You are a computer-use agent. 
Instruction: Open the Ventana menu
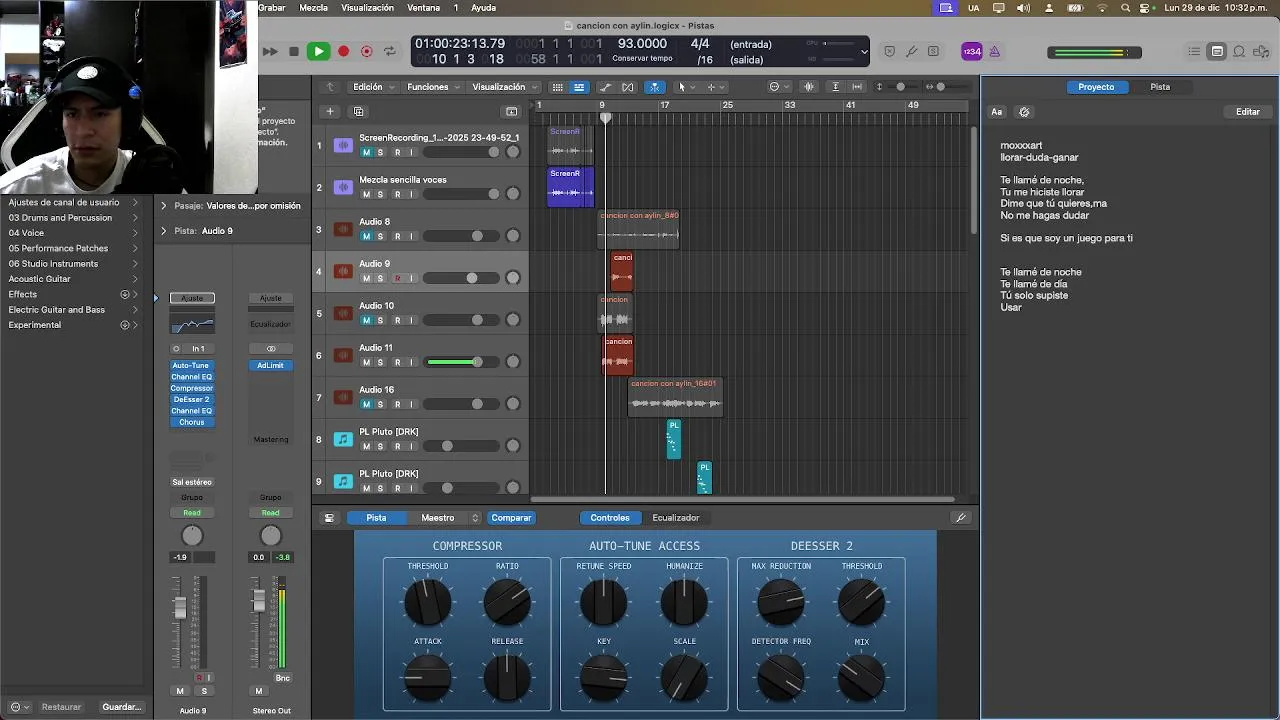424,8
